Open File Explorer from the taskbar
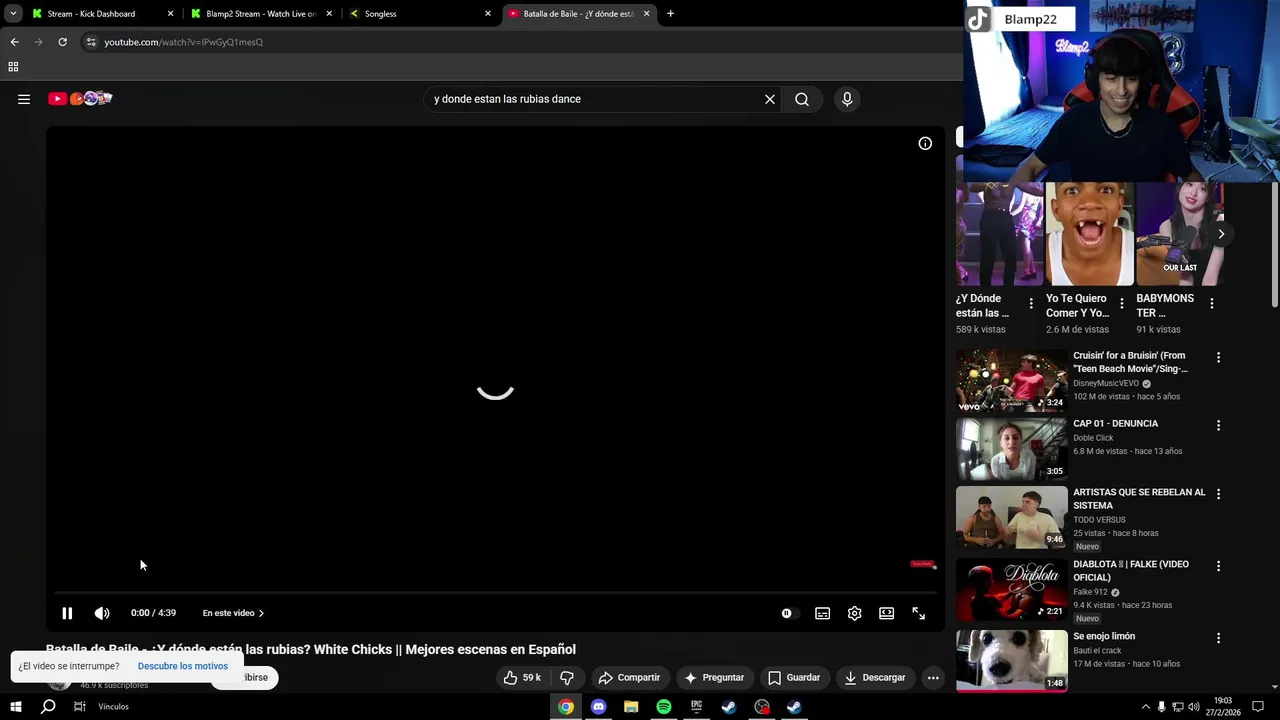Image resolution: width=1280 pixels, height=720 pixels. click(x=631, y=707)
